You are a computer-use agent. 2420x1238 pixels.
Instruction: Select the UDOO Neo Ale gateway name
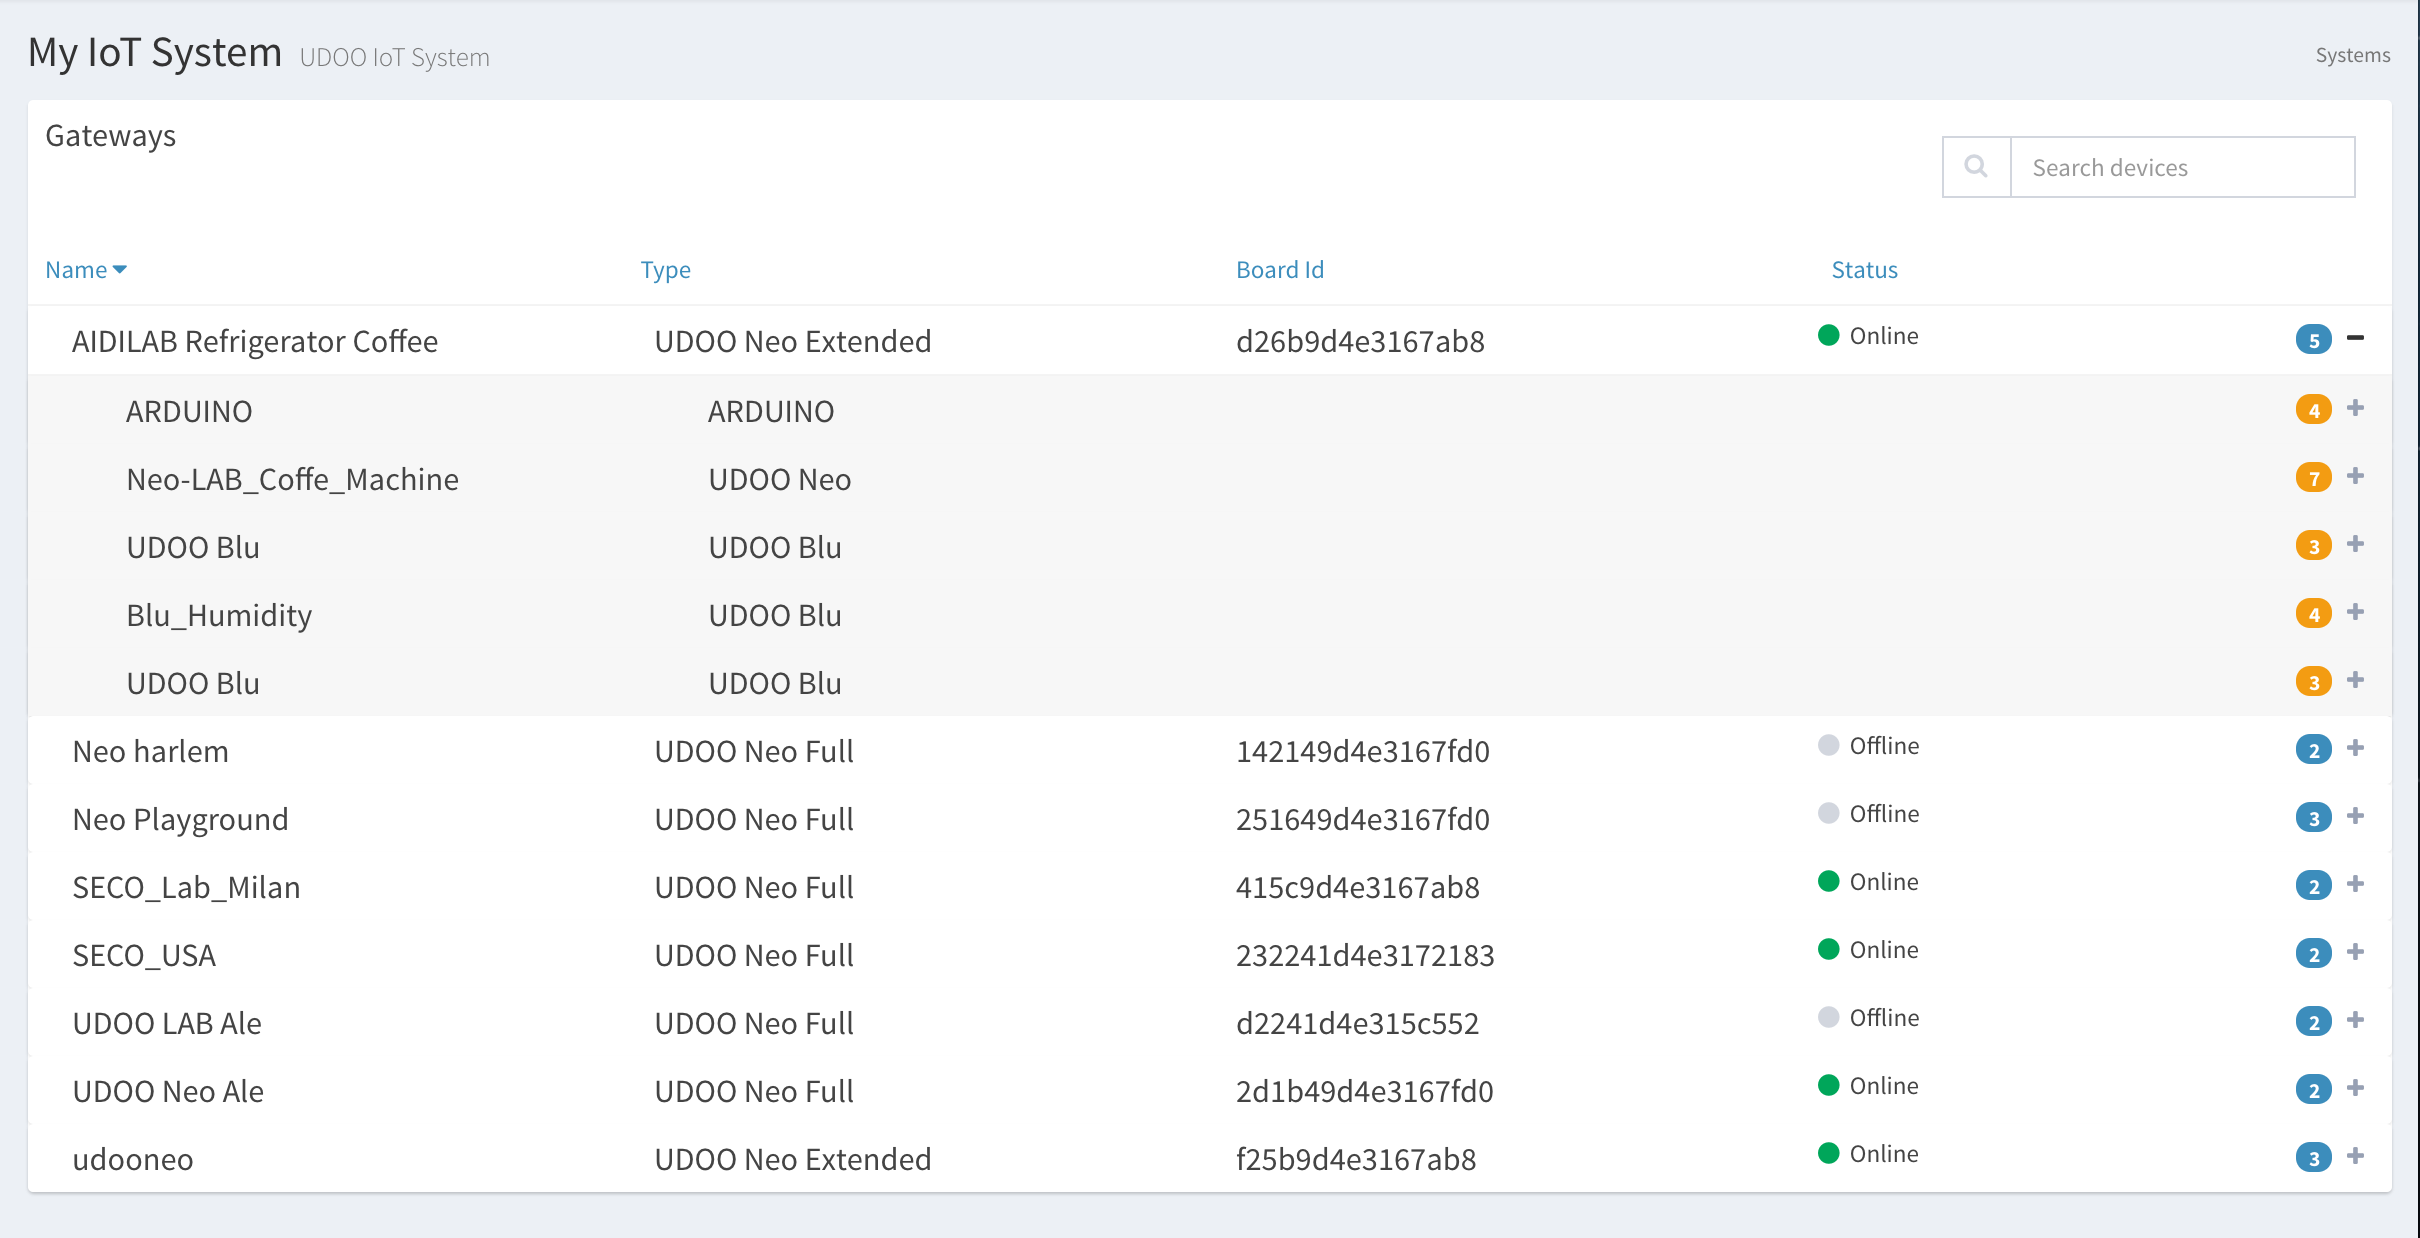(168, 1092)
